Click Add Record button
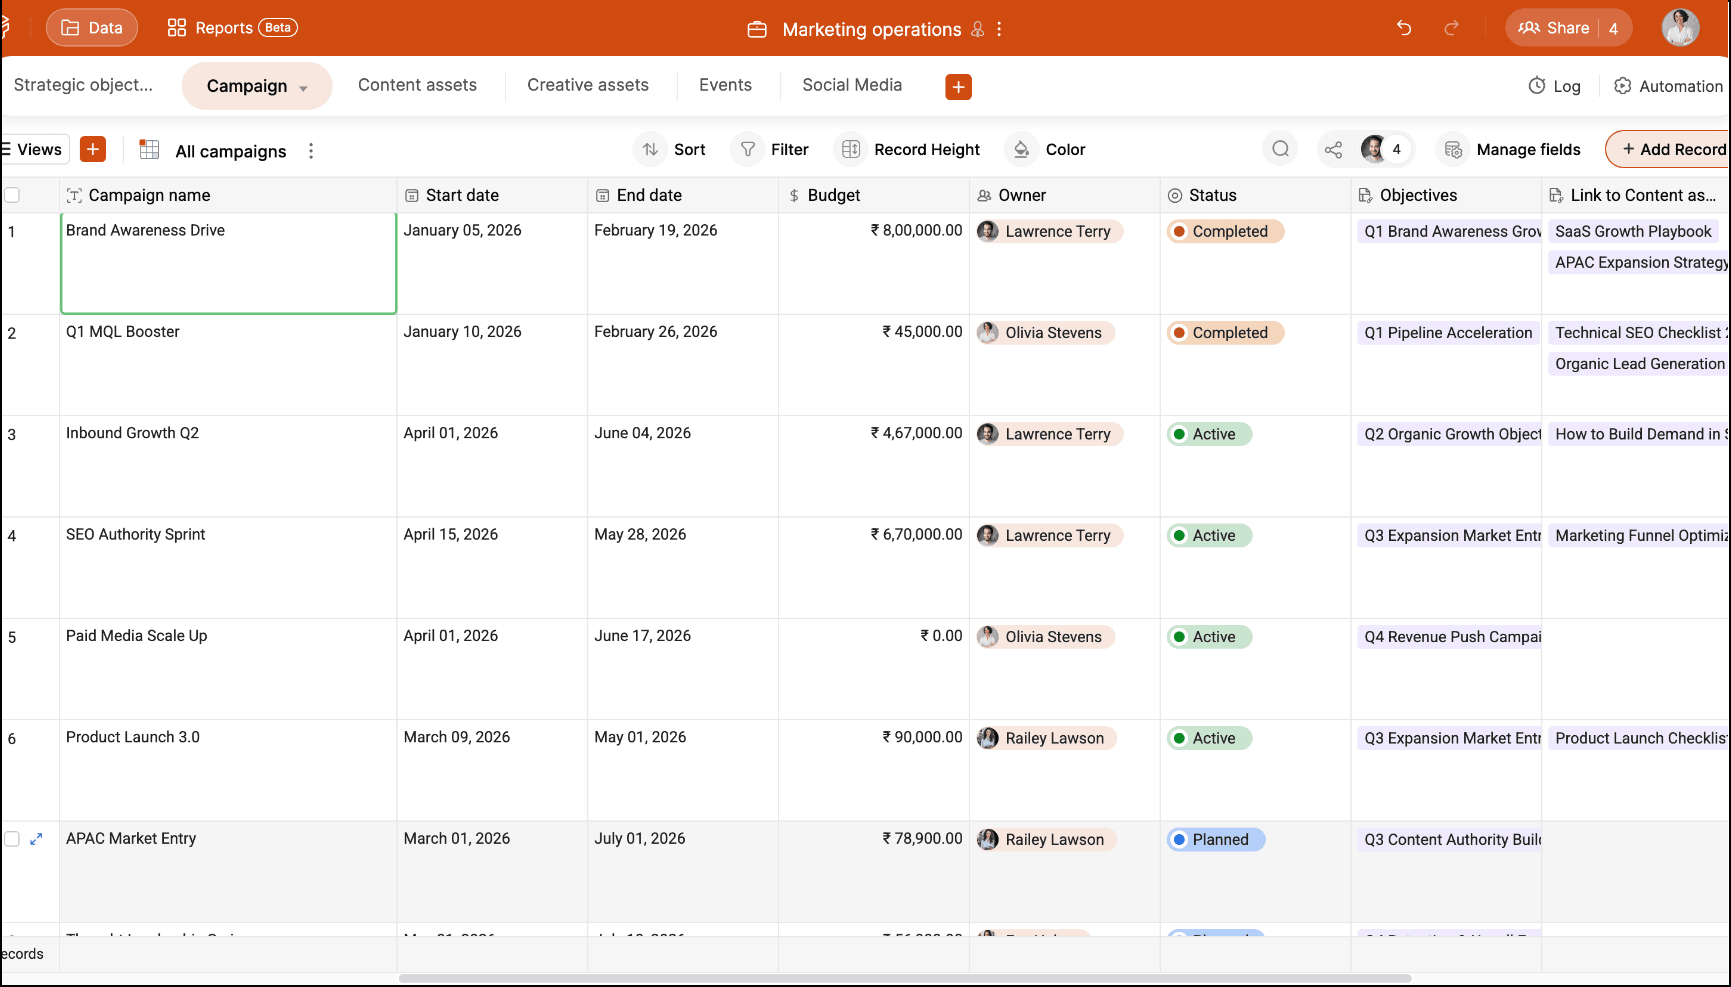The width and height of the screenshot is (1731, 987). click(1669, 149)
